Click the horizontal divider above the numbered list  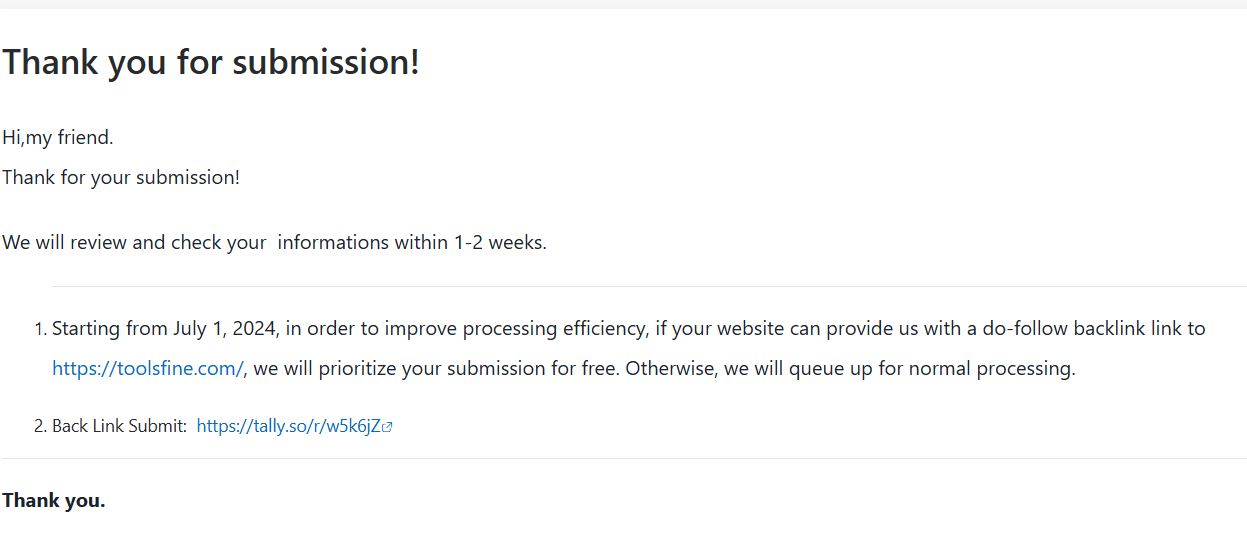click(x=649, y=286)
